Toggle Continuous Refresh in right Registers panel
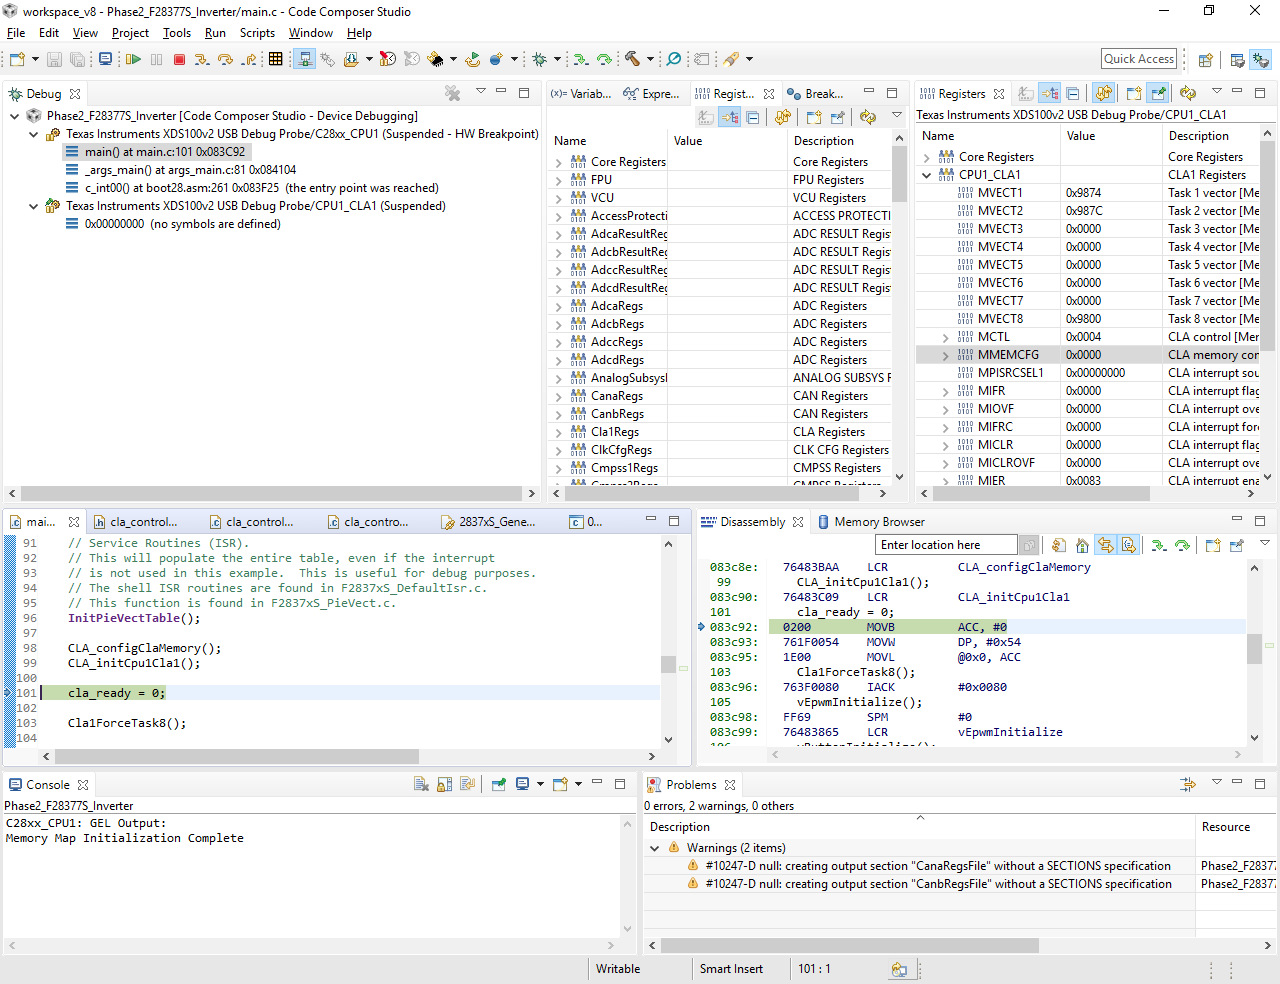Screen dimensions: 1280x984 pyautogui.click(x=1103, y=94)
